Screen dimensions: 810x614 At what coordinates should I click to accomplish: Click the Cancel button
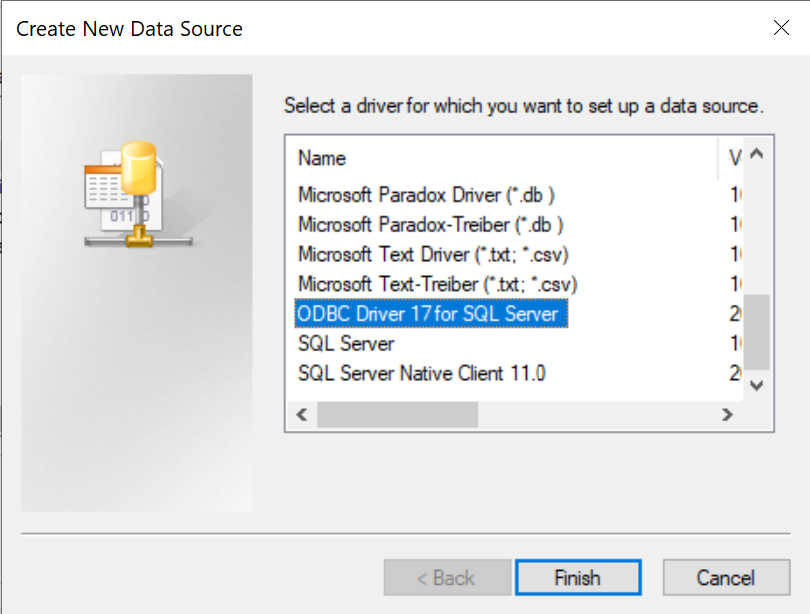[726, 577]
